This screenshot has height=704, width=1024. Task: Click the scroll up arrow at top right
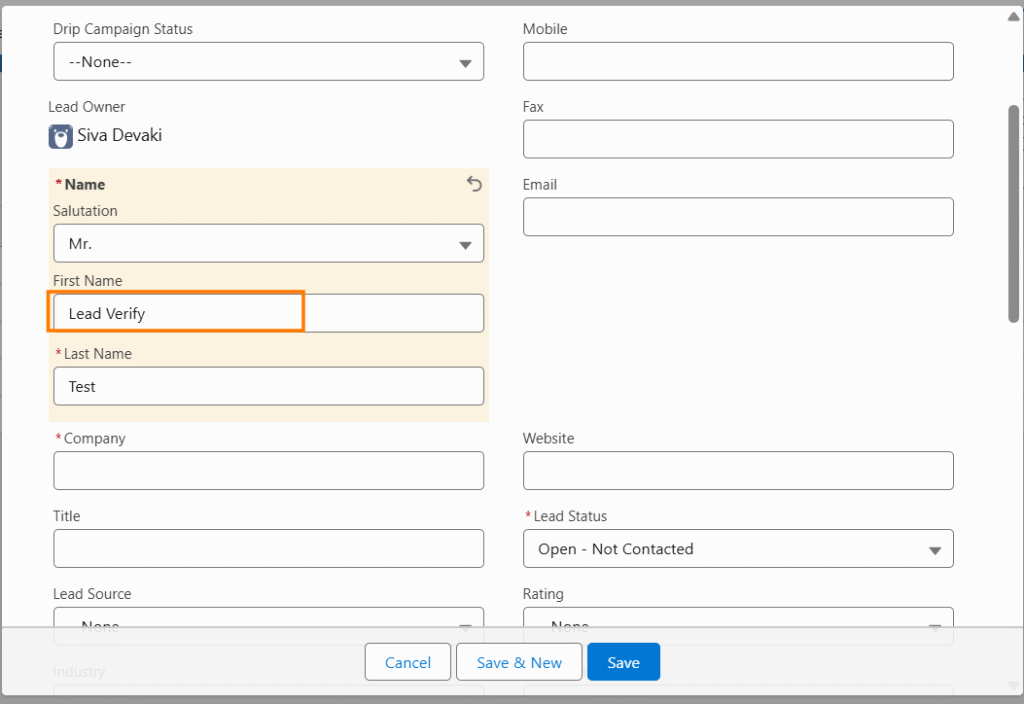1013,16
